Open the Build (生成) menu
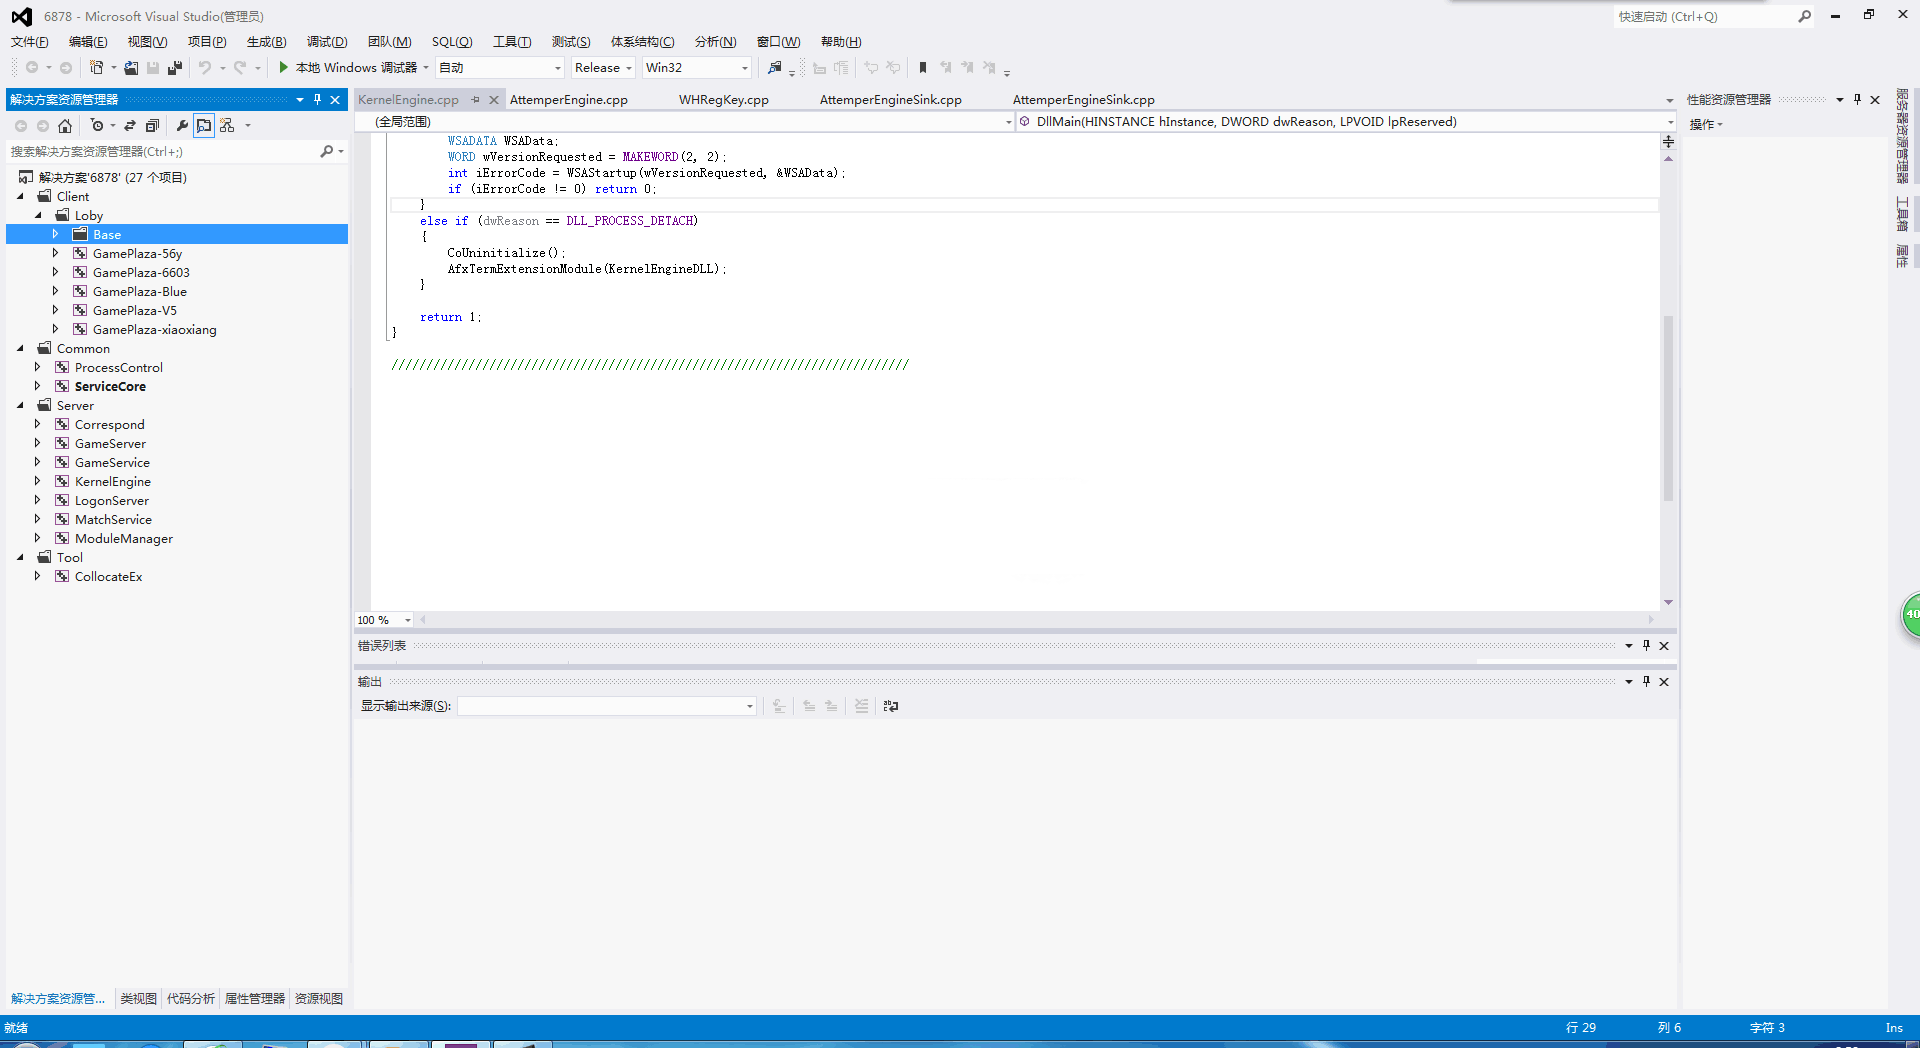Screen dimensions: 1920x1048 [x=267, y=41]
